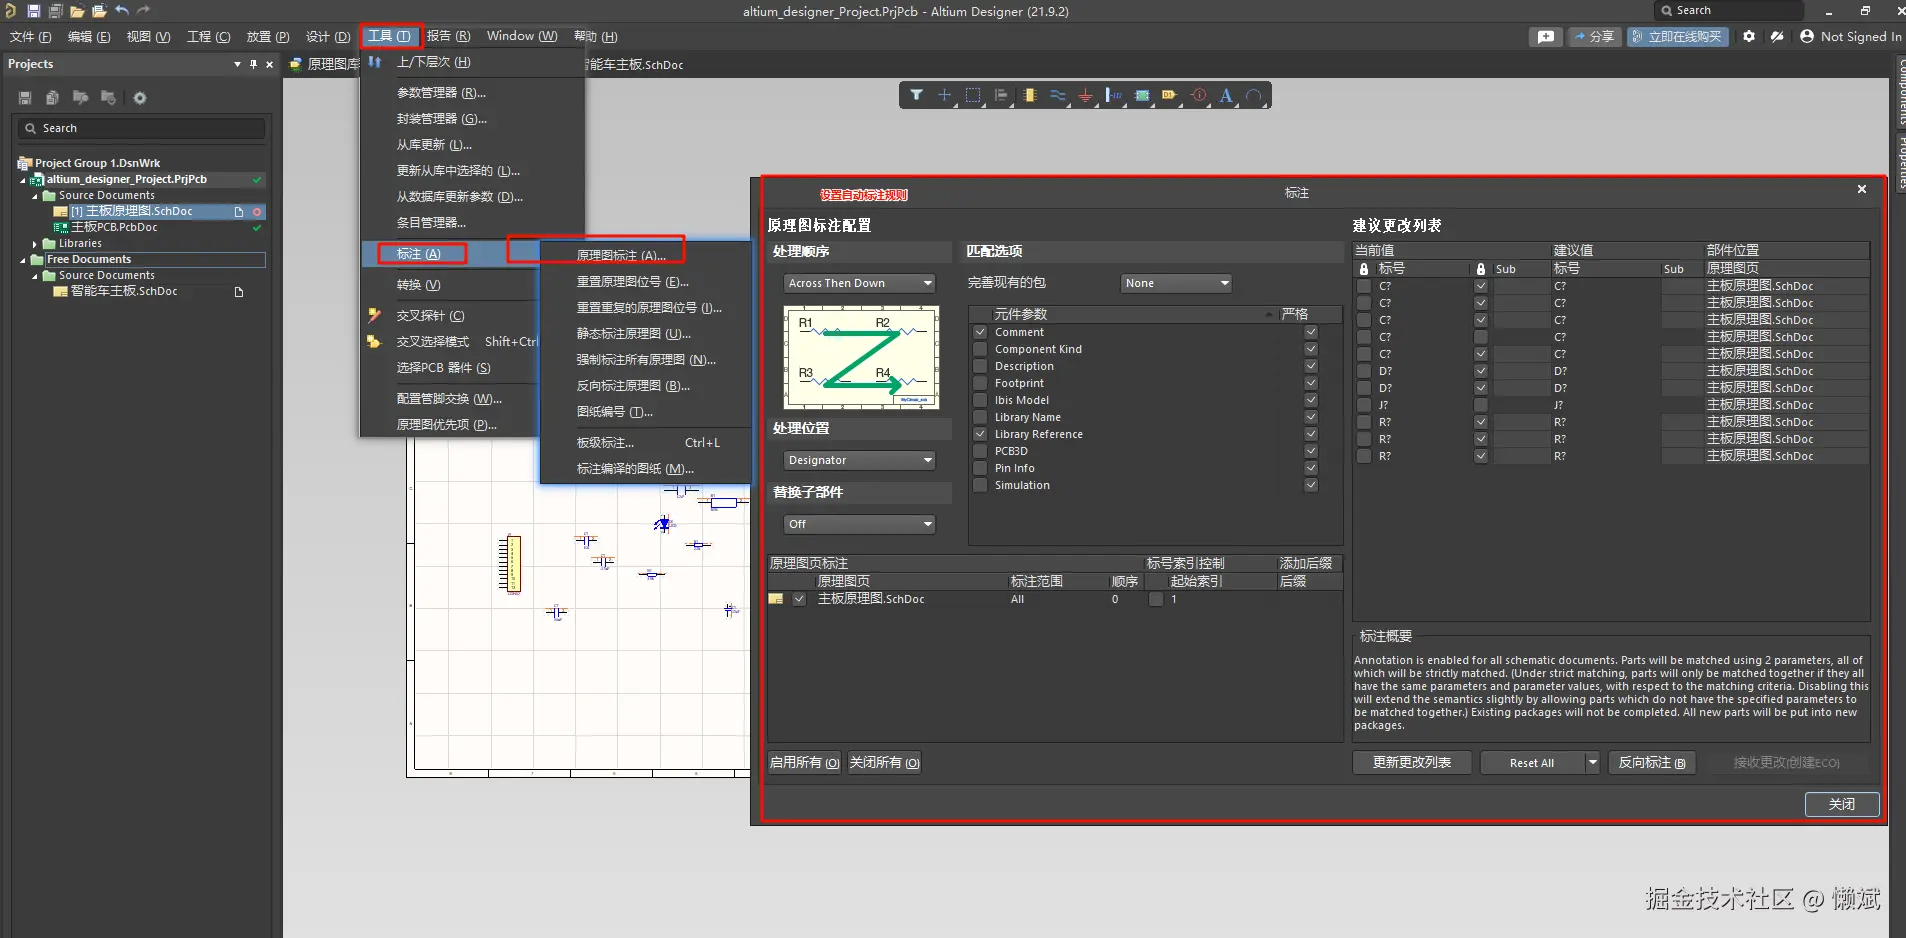Click the user account icon beside Not Signed In
Viewport: 1906px width, 938px height.
click(x=1807, y=36)
